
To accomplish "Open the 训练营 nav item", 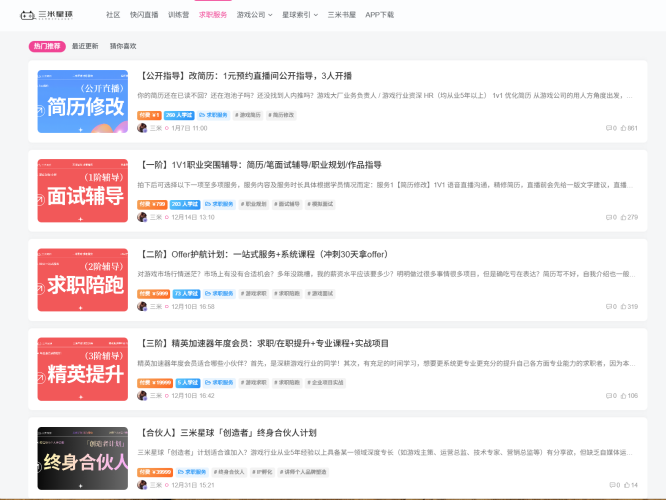I will pos(178,15).
